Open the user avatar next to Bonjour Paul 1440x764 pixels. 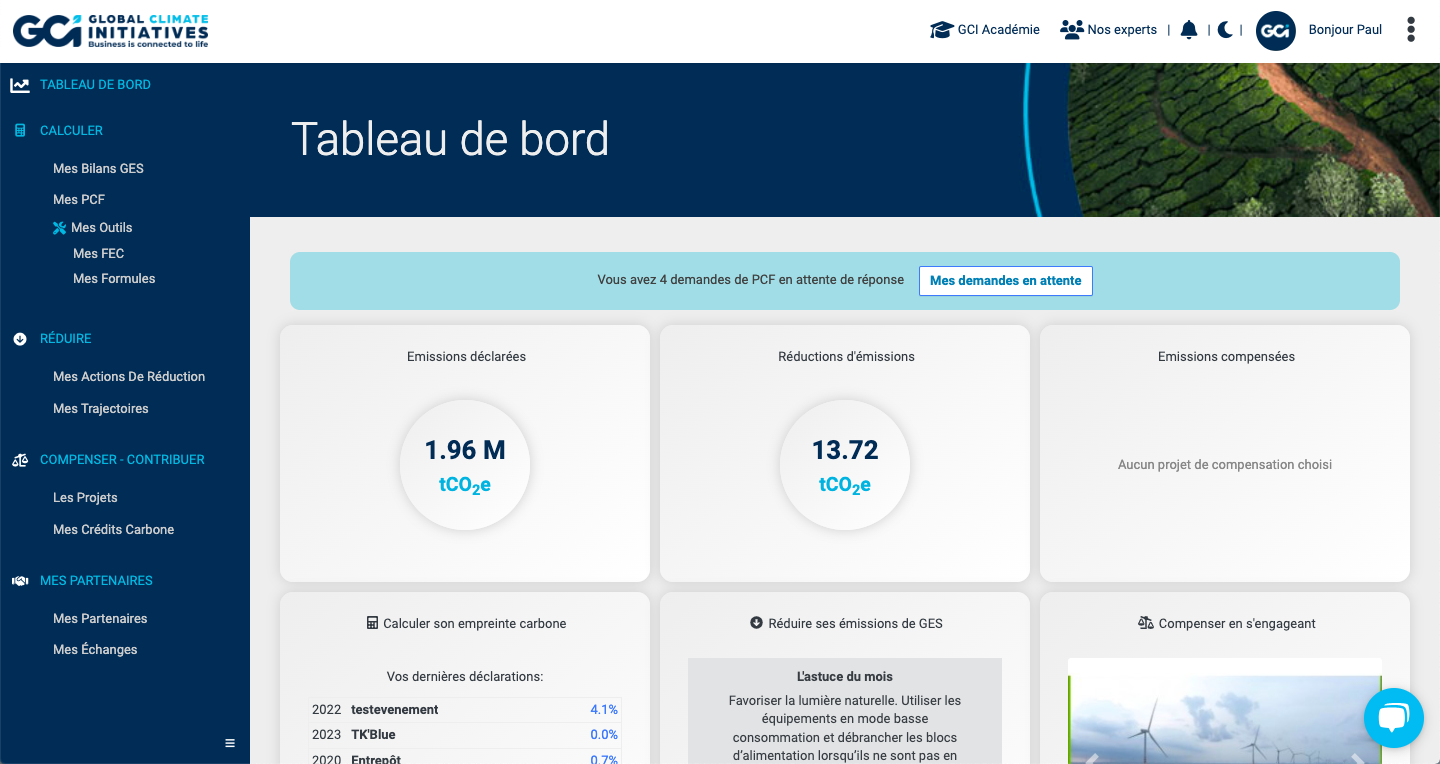click(1275, 30)
